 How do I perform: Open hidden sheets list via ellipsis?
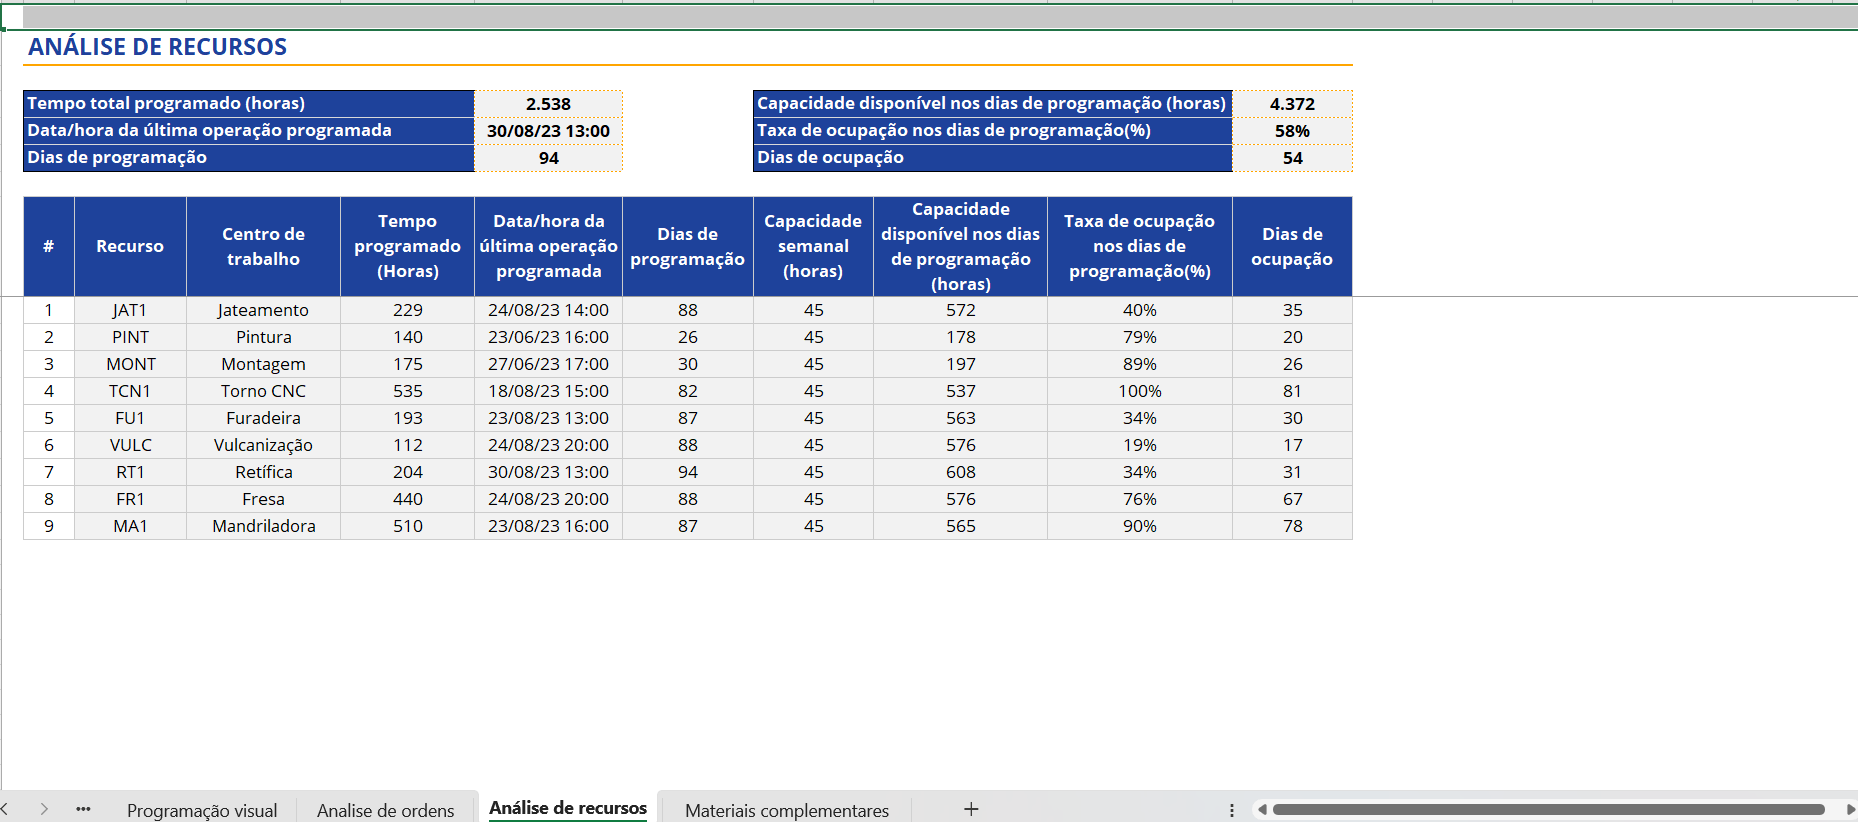[x=83, y=809]
